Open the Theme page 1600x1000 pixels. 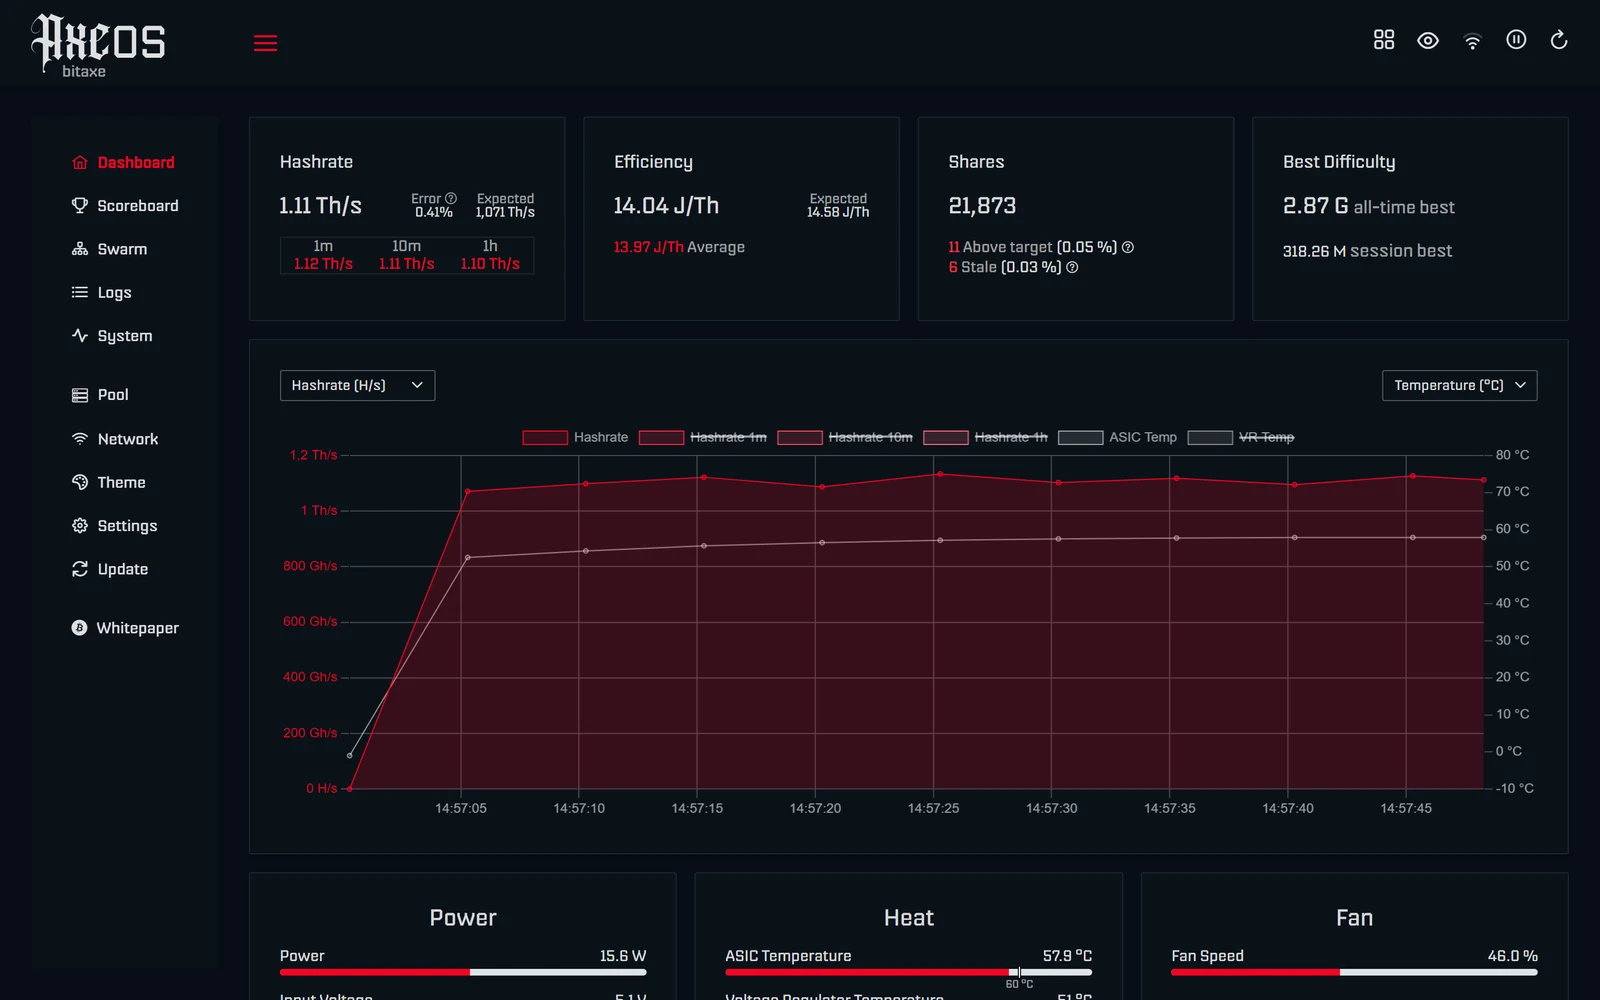click(x=108, y=482)
